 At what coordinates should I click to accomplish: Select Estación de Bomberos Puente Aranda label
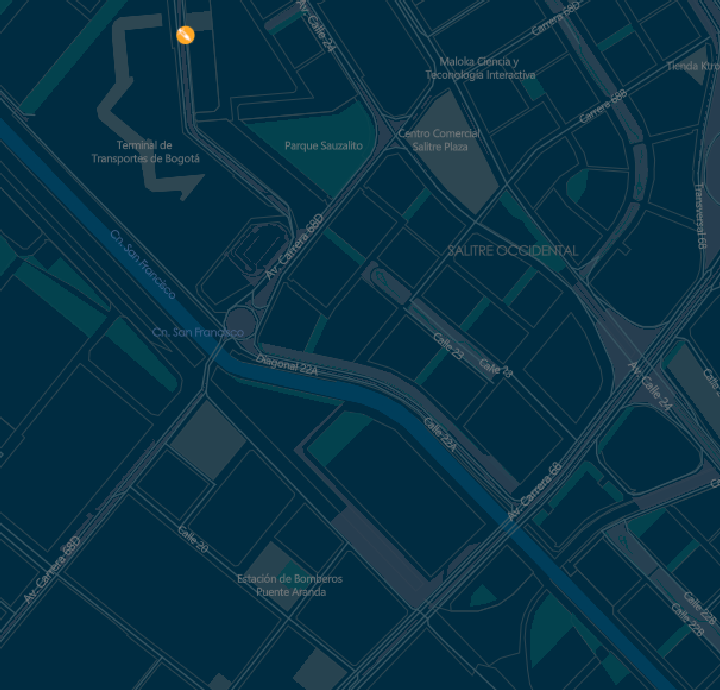tap(290, 585)
